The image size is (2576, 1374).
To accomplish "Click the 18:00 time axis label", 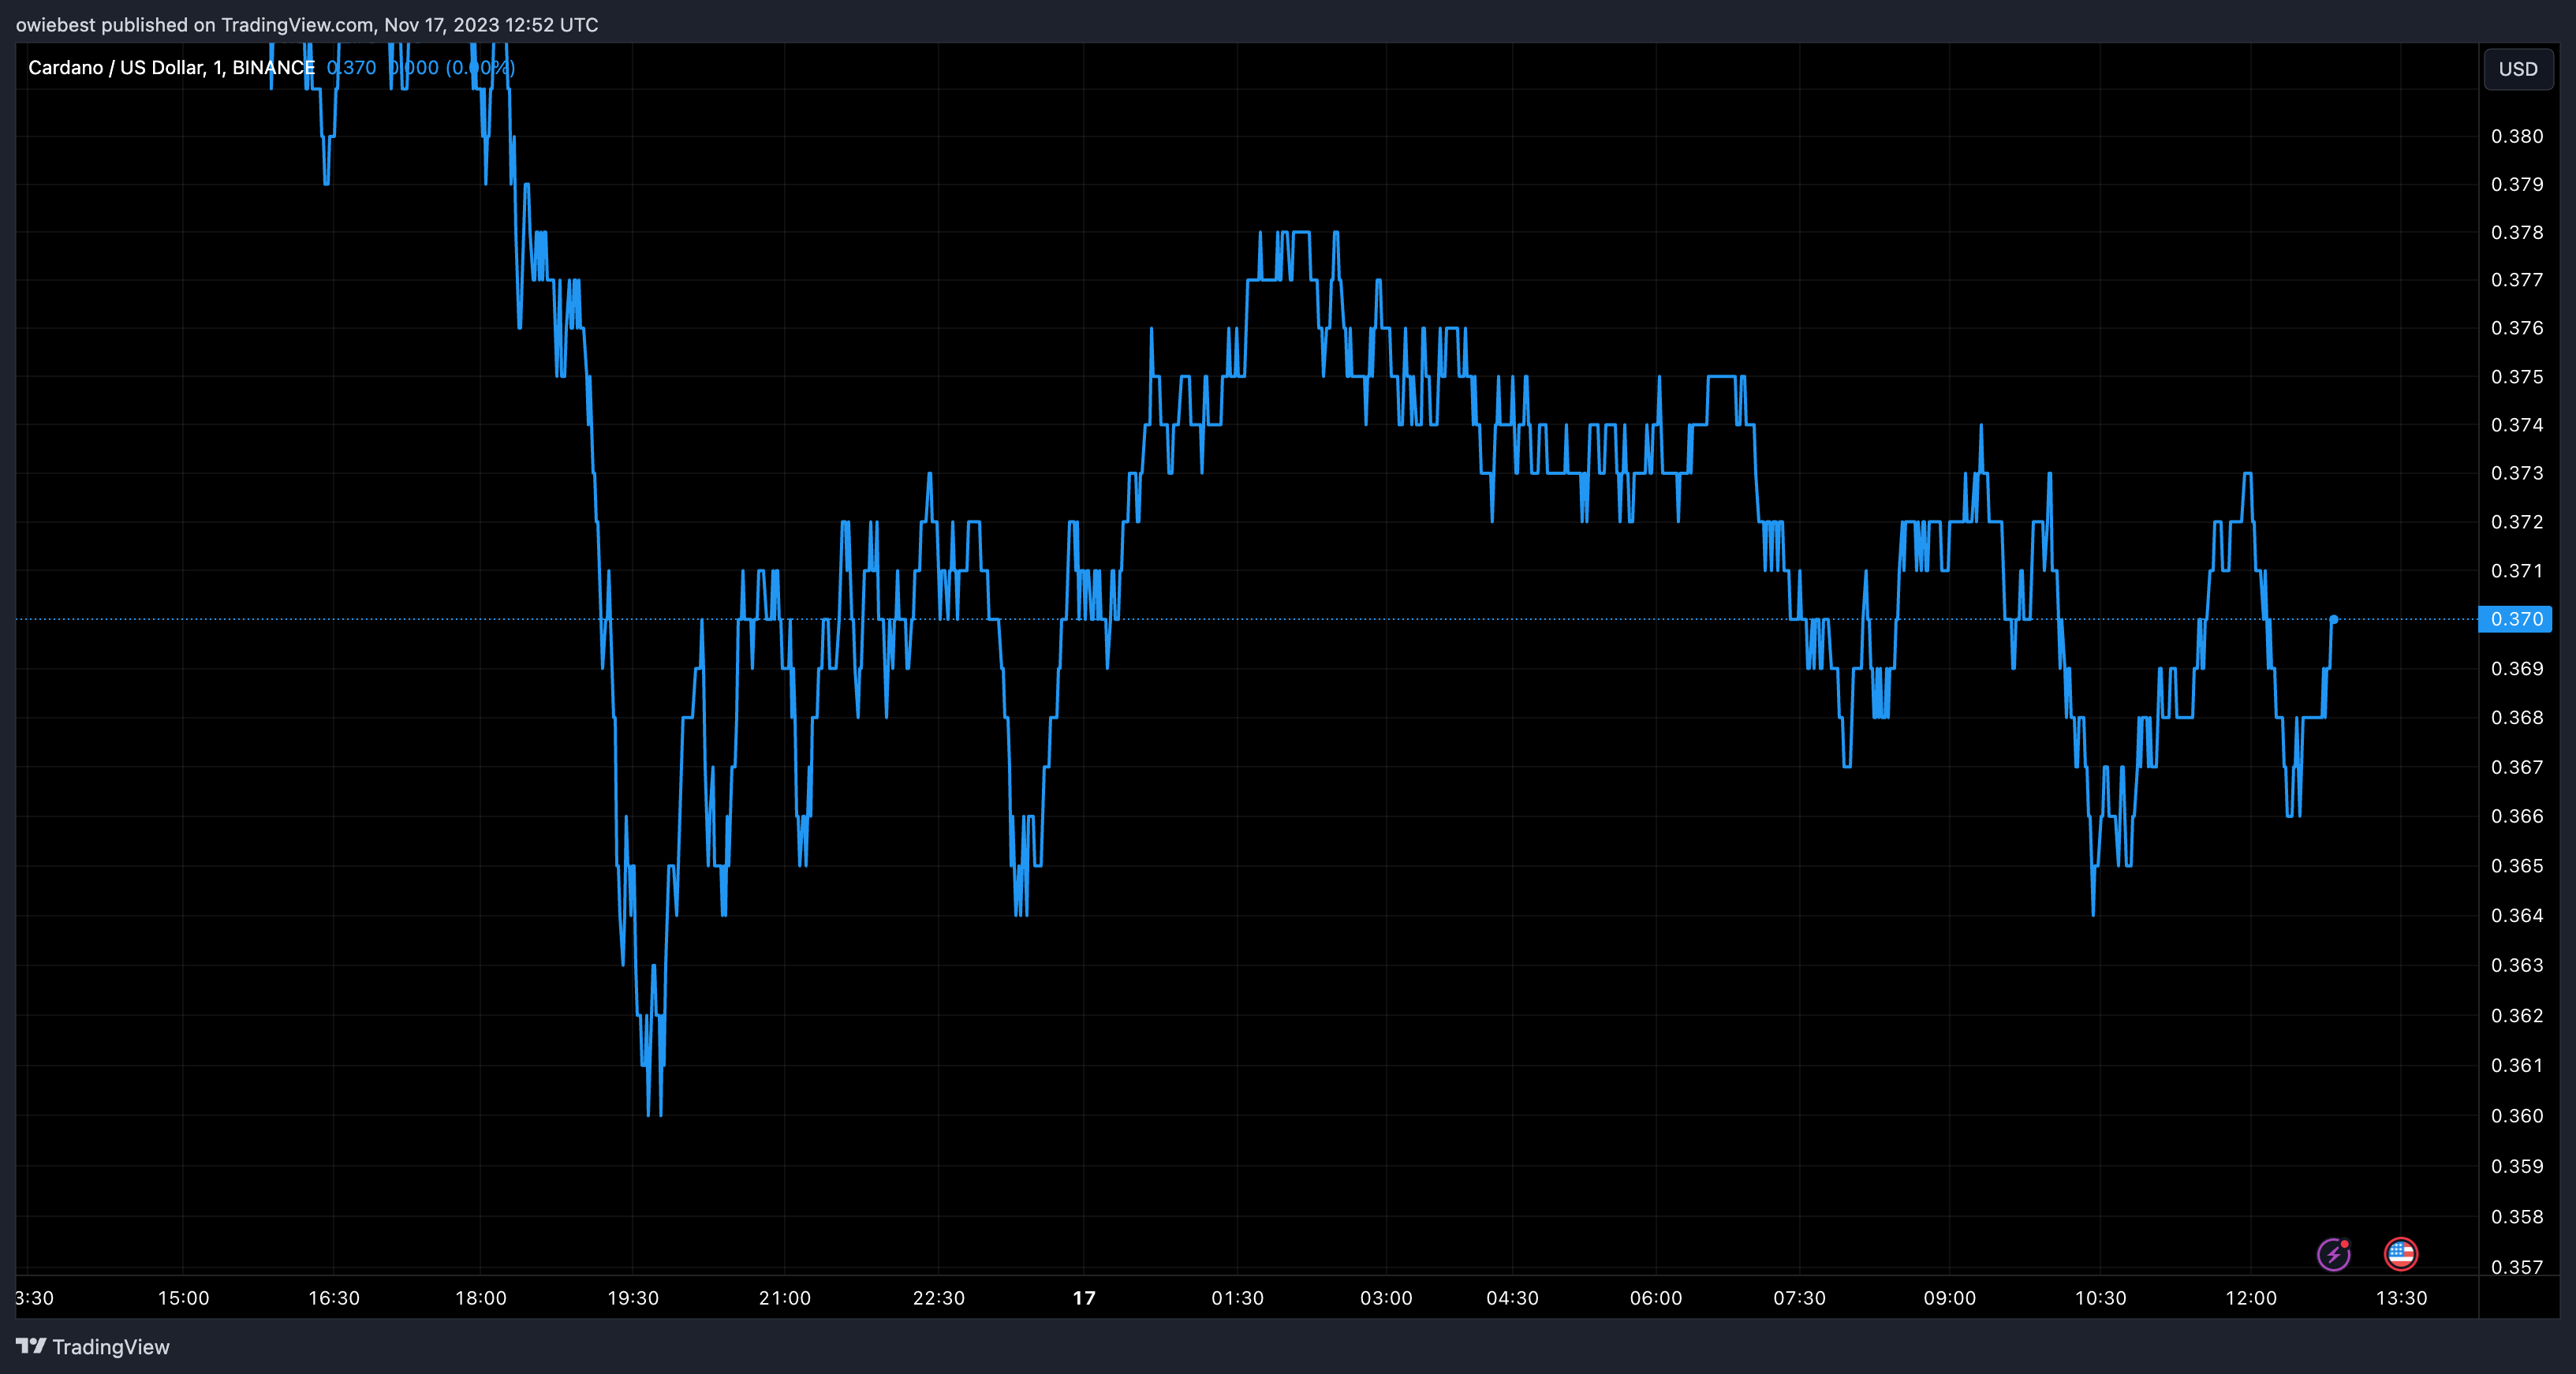I will pos(481,1298).
